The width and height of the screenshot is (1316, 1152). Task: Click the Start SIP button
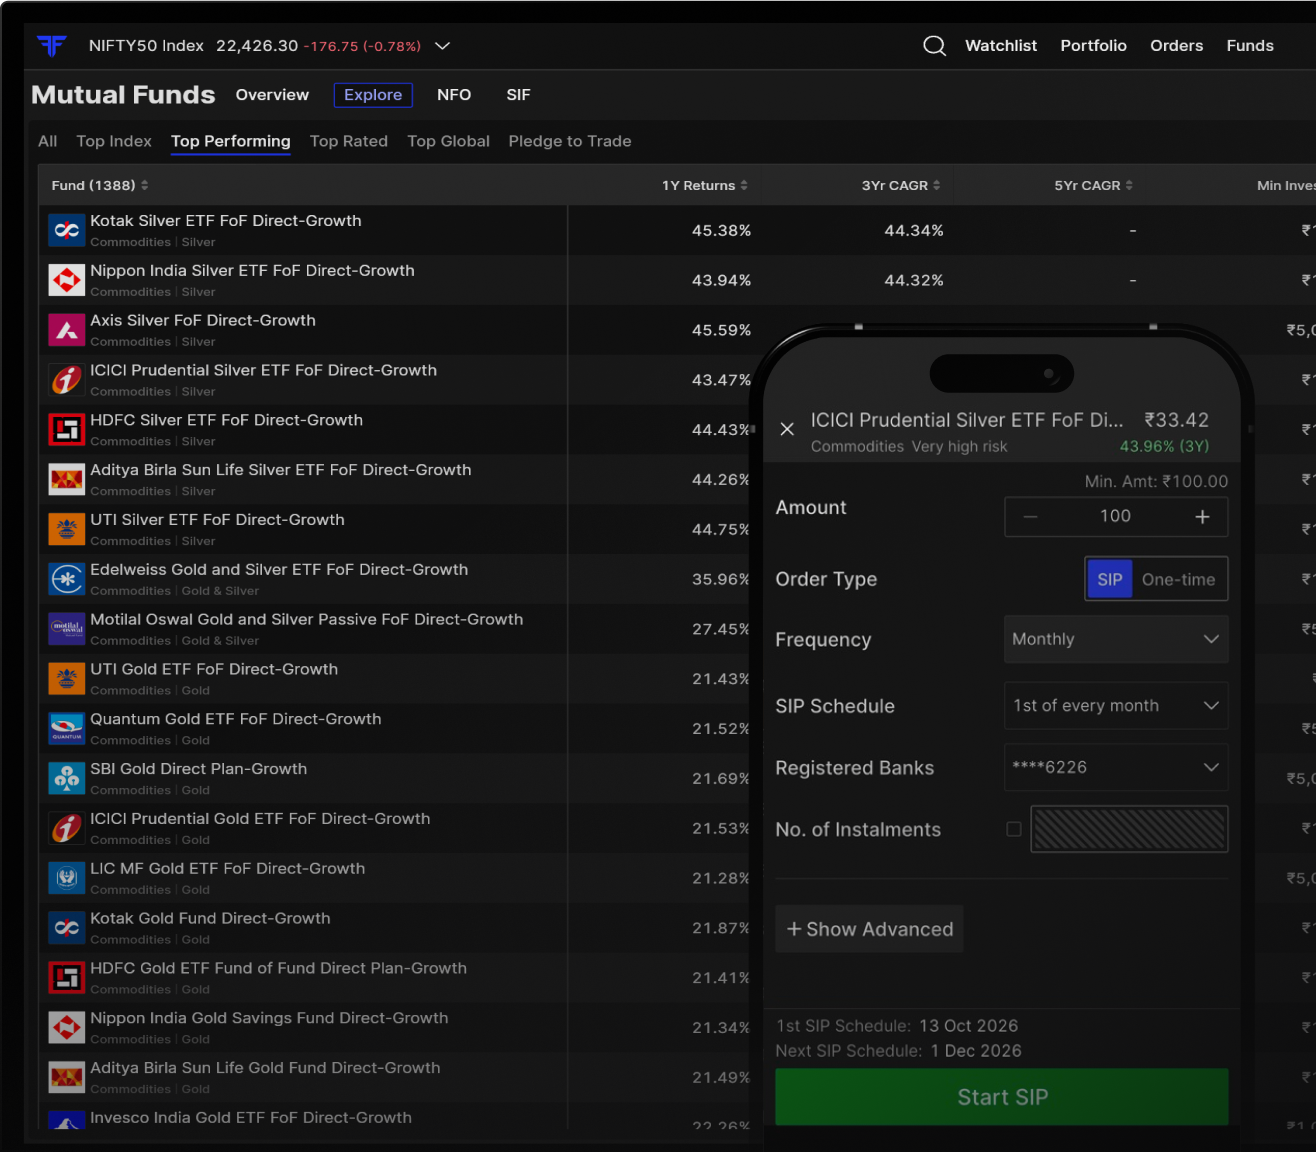click(1002, 1097)
